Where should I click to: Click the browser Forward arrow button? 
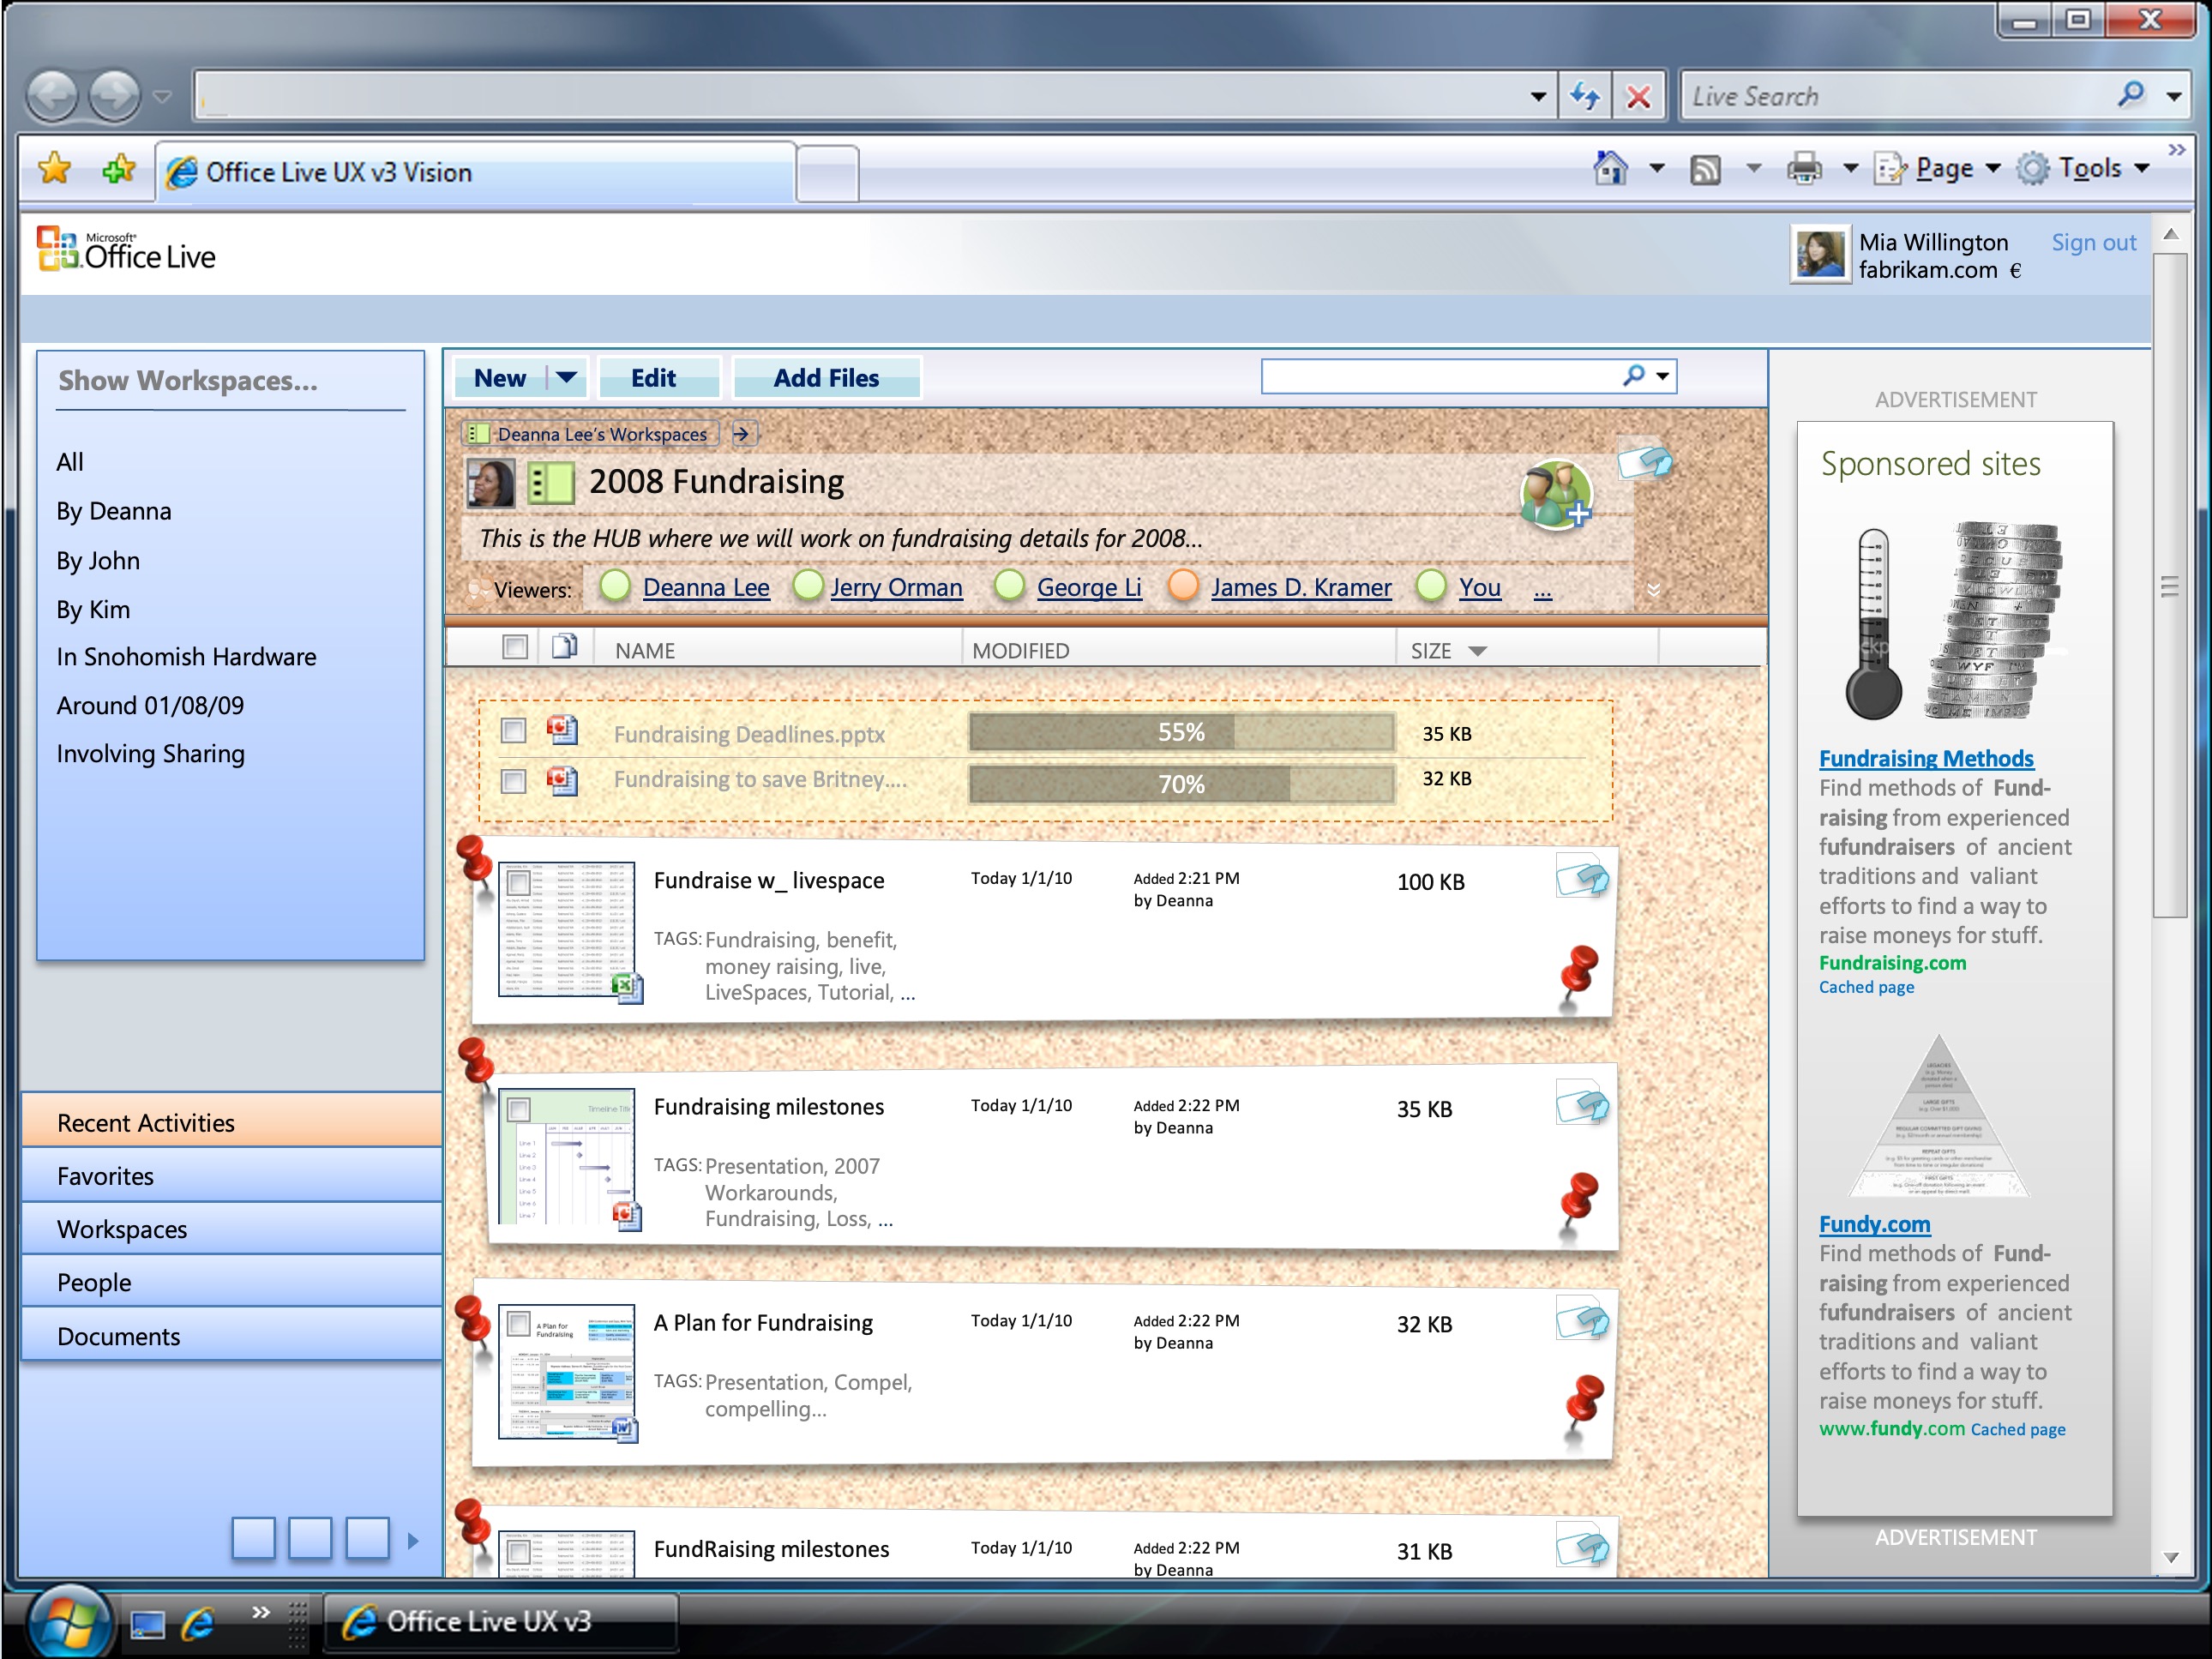click(x=115, y=97)
